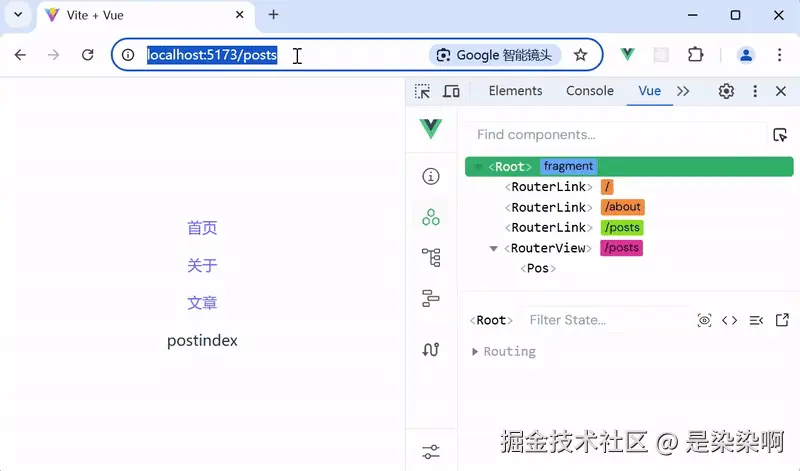
Task: Open the Chrome profile avatar
Action: (x=746, y=55)
